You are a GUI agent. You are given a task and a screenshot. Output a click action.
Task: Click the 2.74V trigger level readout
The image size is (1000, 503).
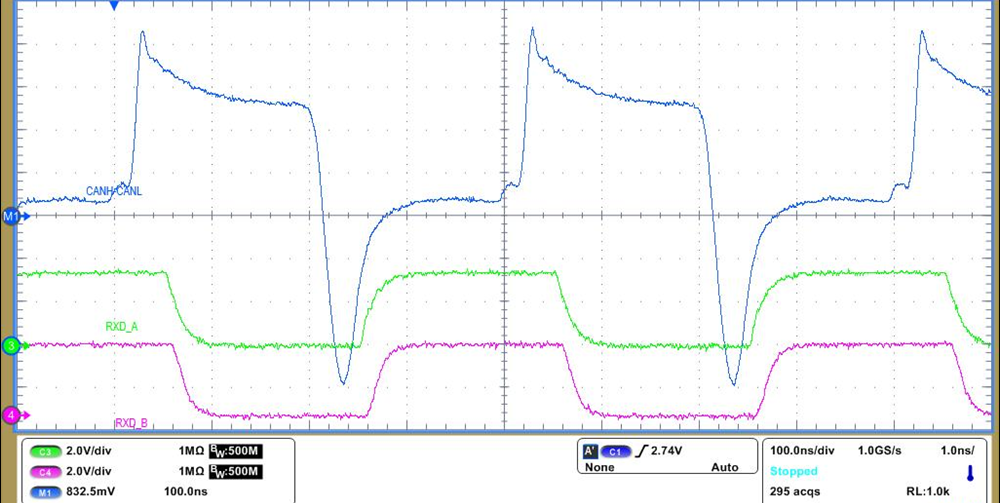point(667,451)
